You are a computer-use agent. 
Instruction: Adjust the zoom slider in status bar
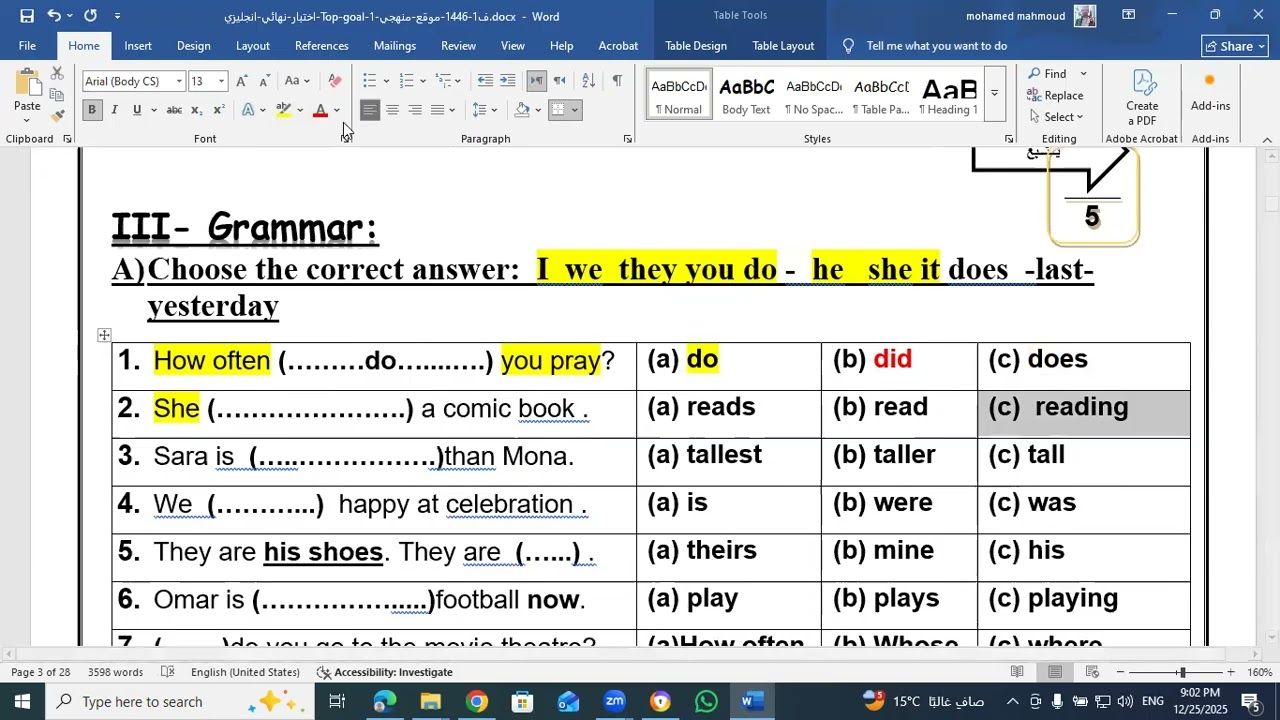1182,672
